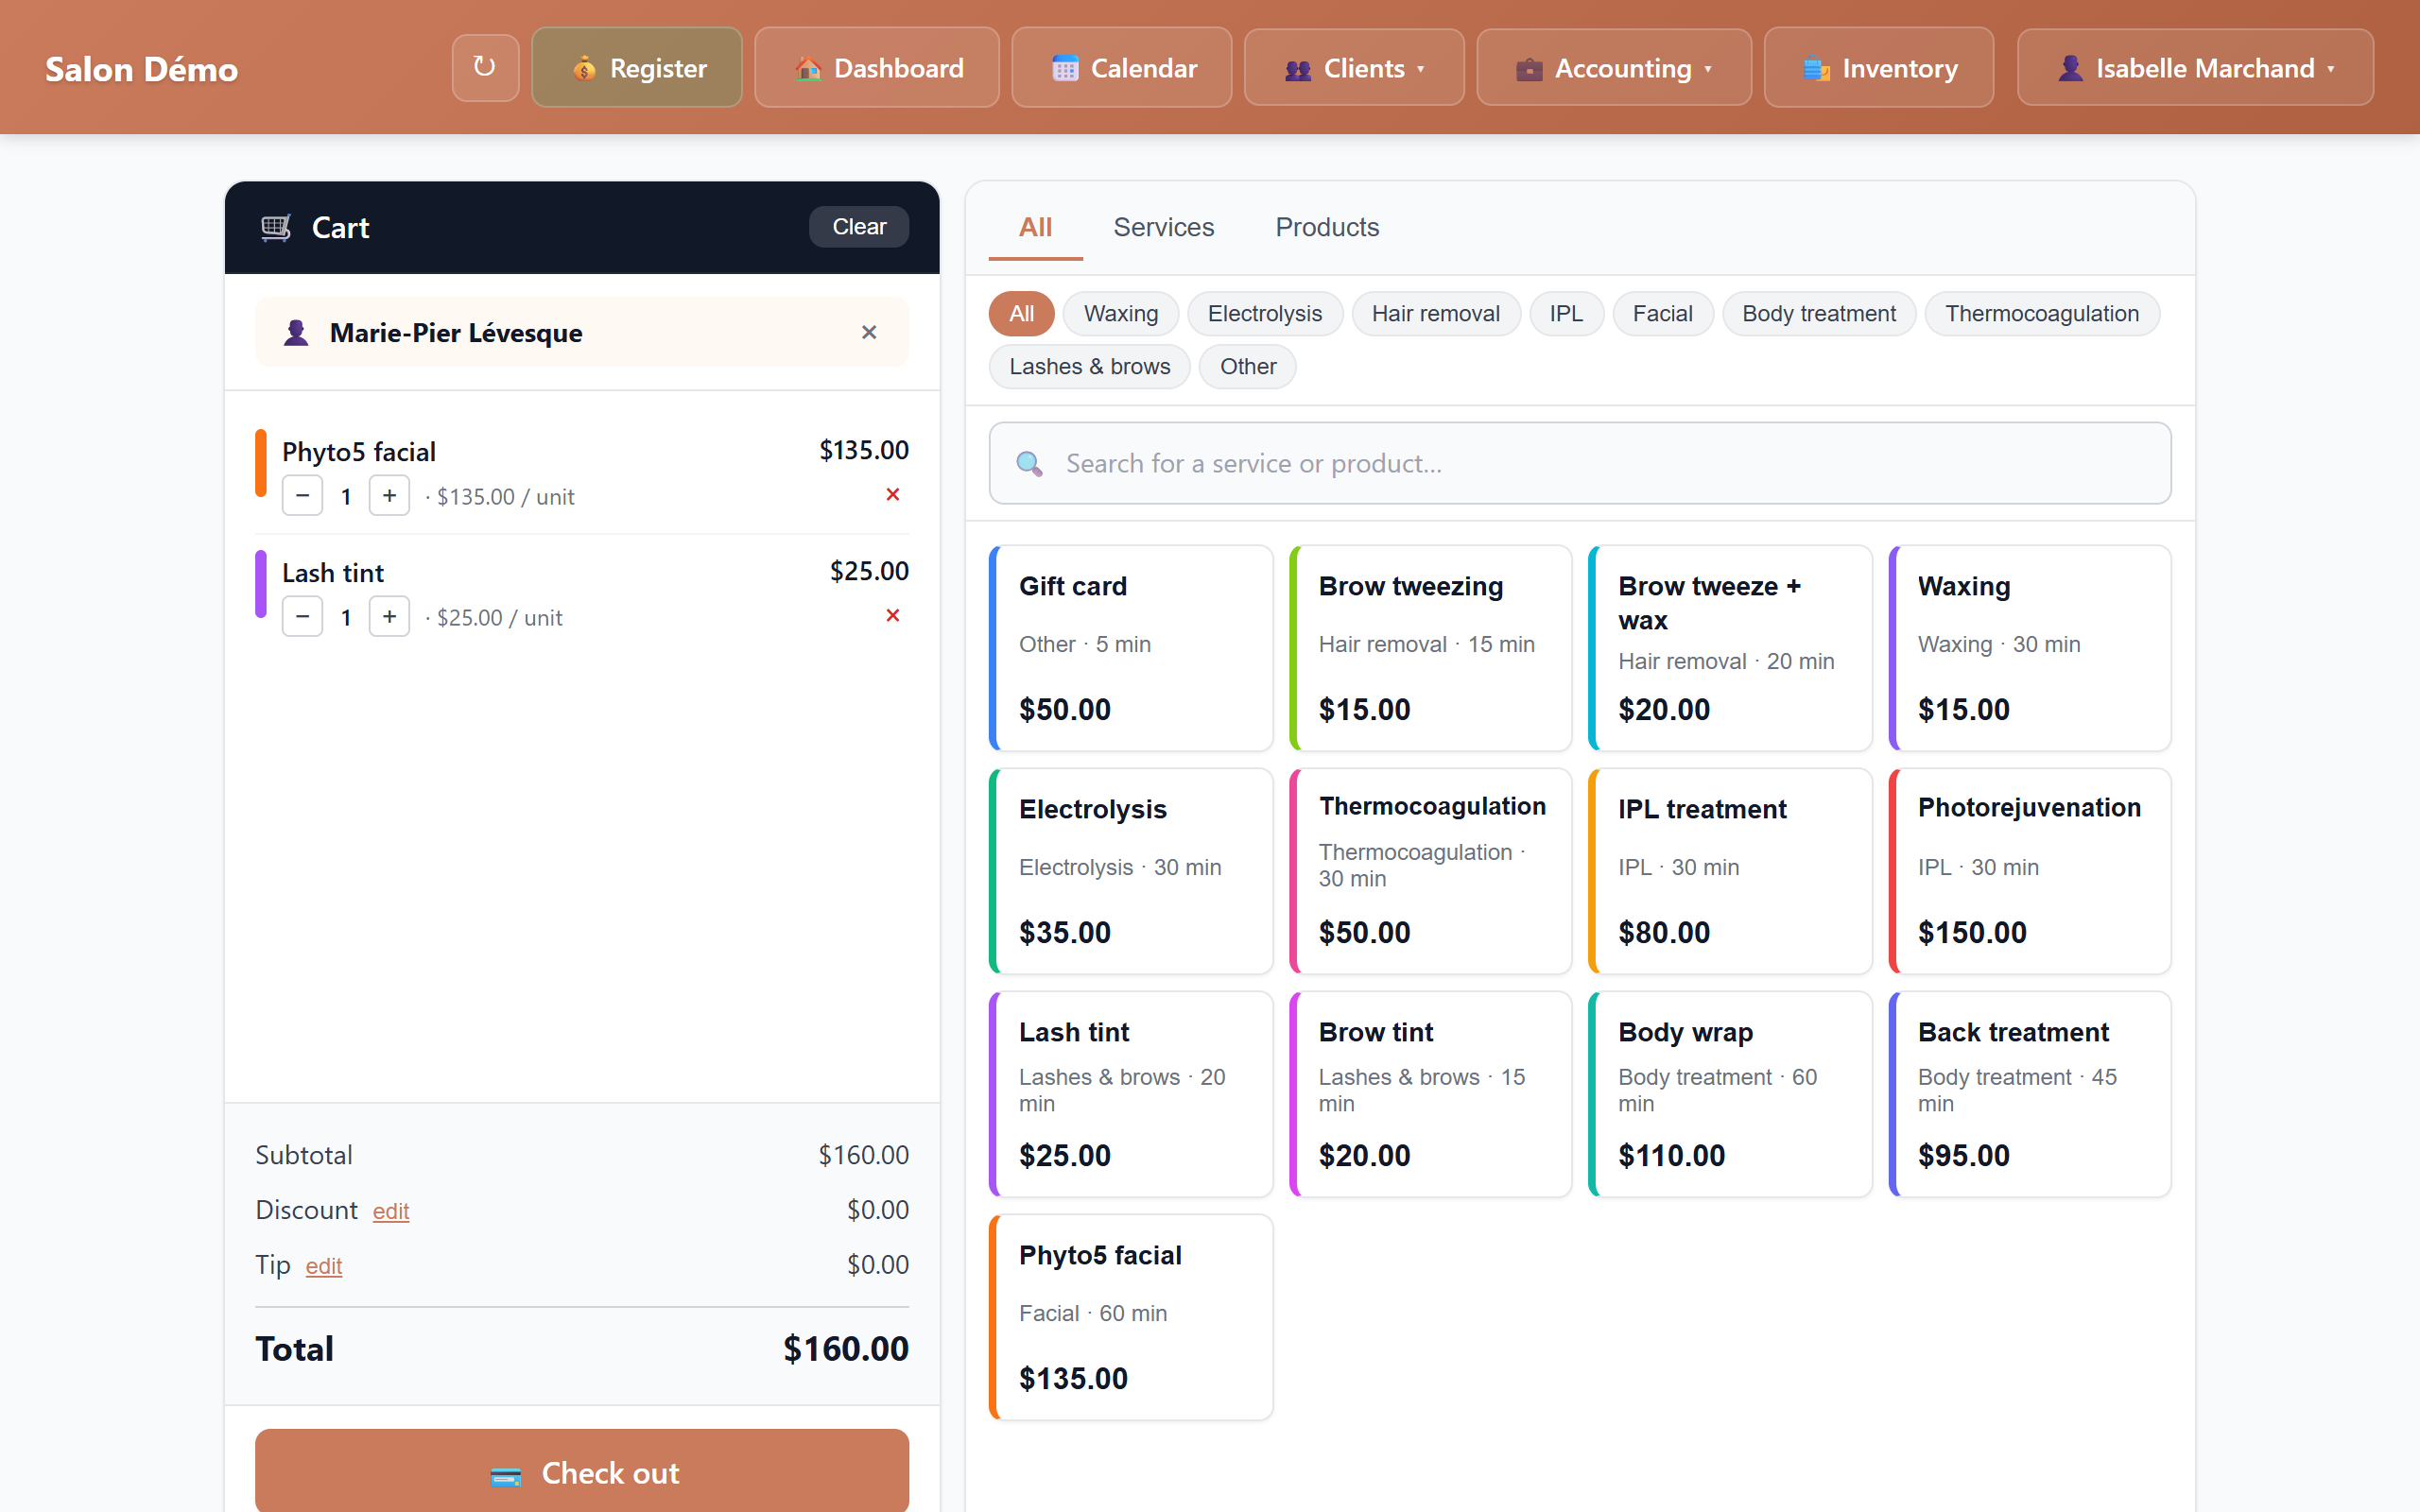Clear the cart contents
The width and height of the screenshot is (2420, 1512).
coord(859,227)
